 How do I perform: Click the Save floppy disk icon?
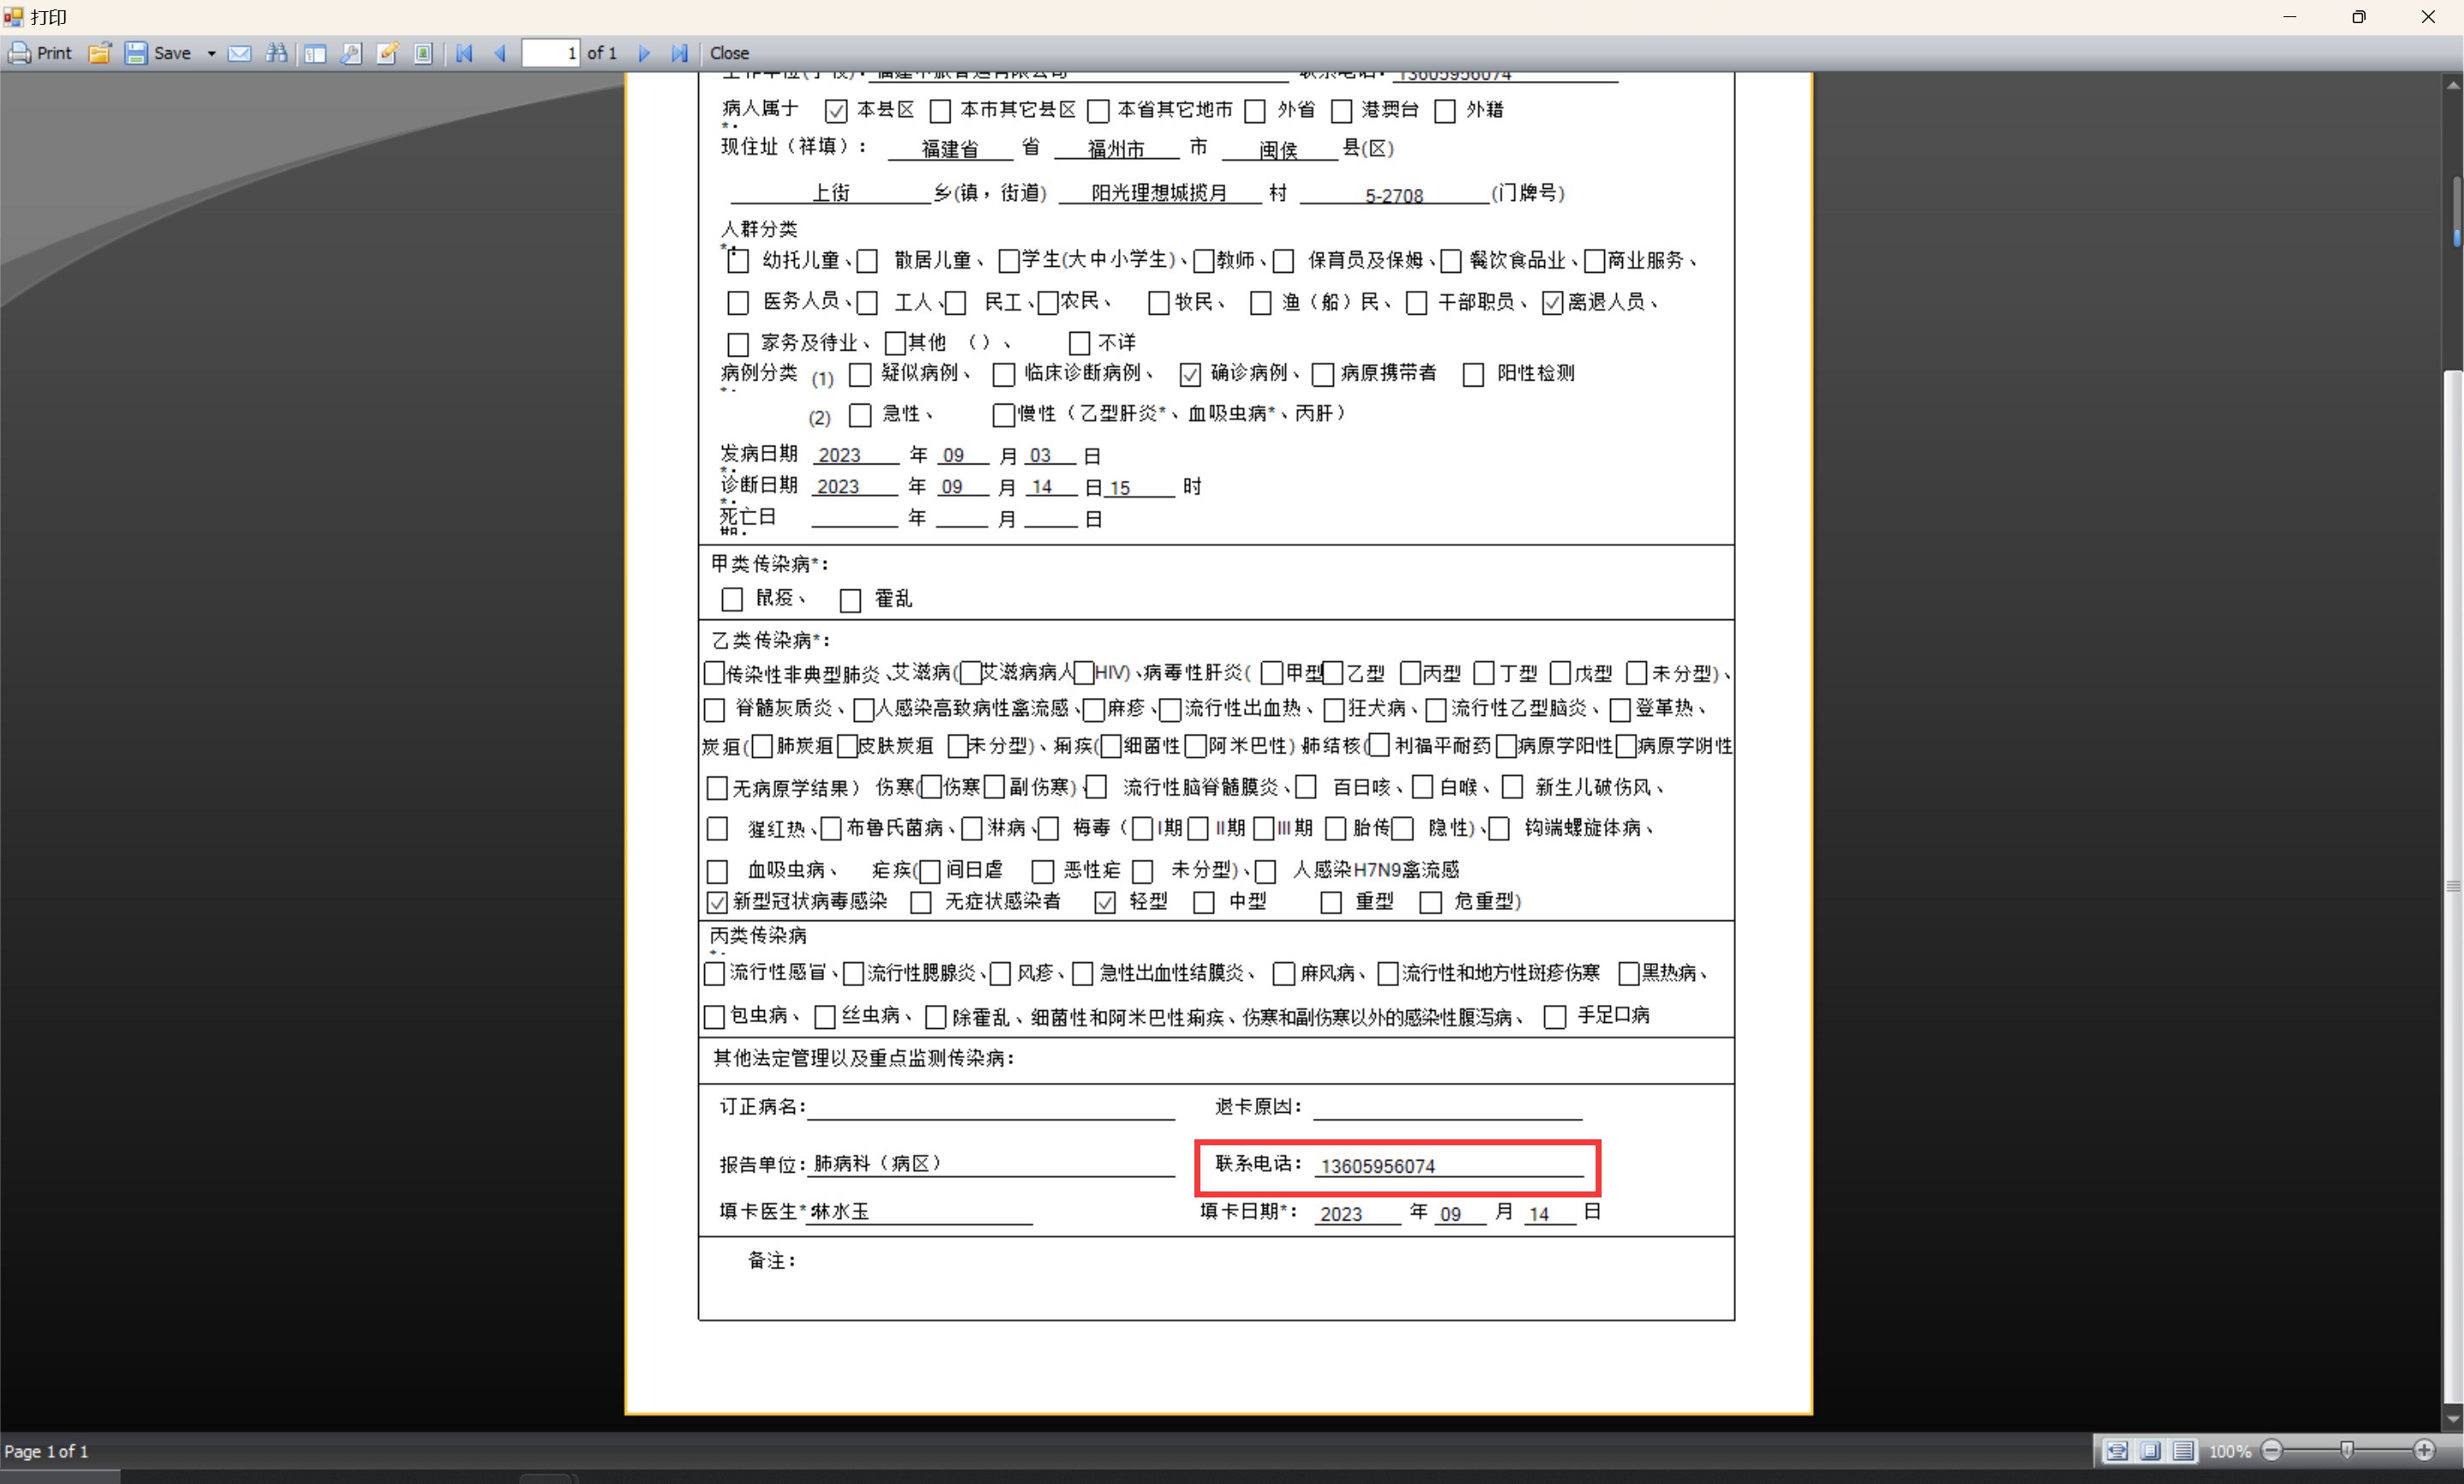coord(136,53)
